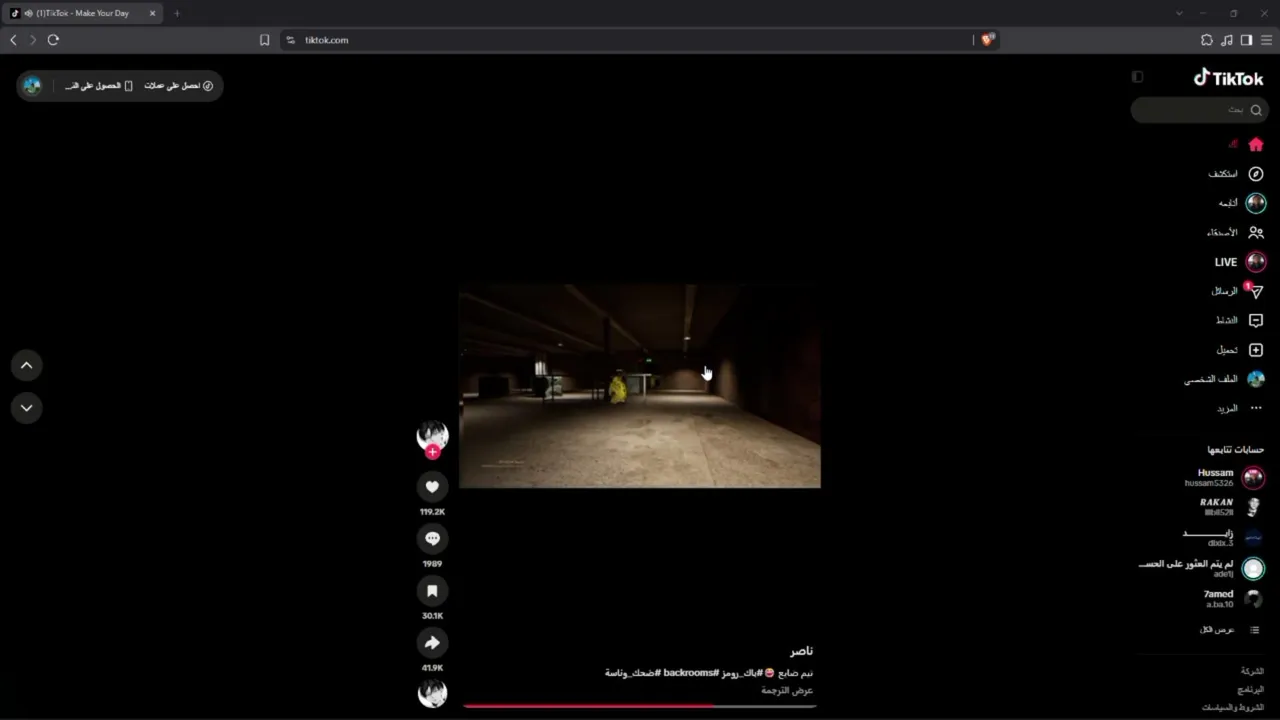
Task: Open creator name ناصر above caption
Action: pos(802,651)
